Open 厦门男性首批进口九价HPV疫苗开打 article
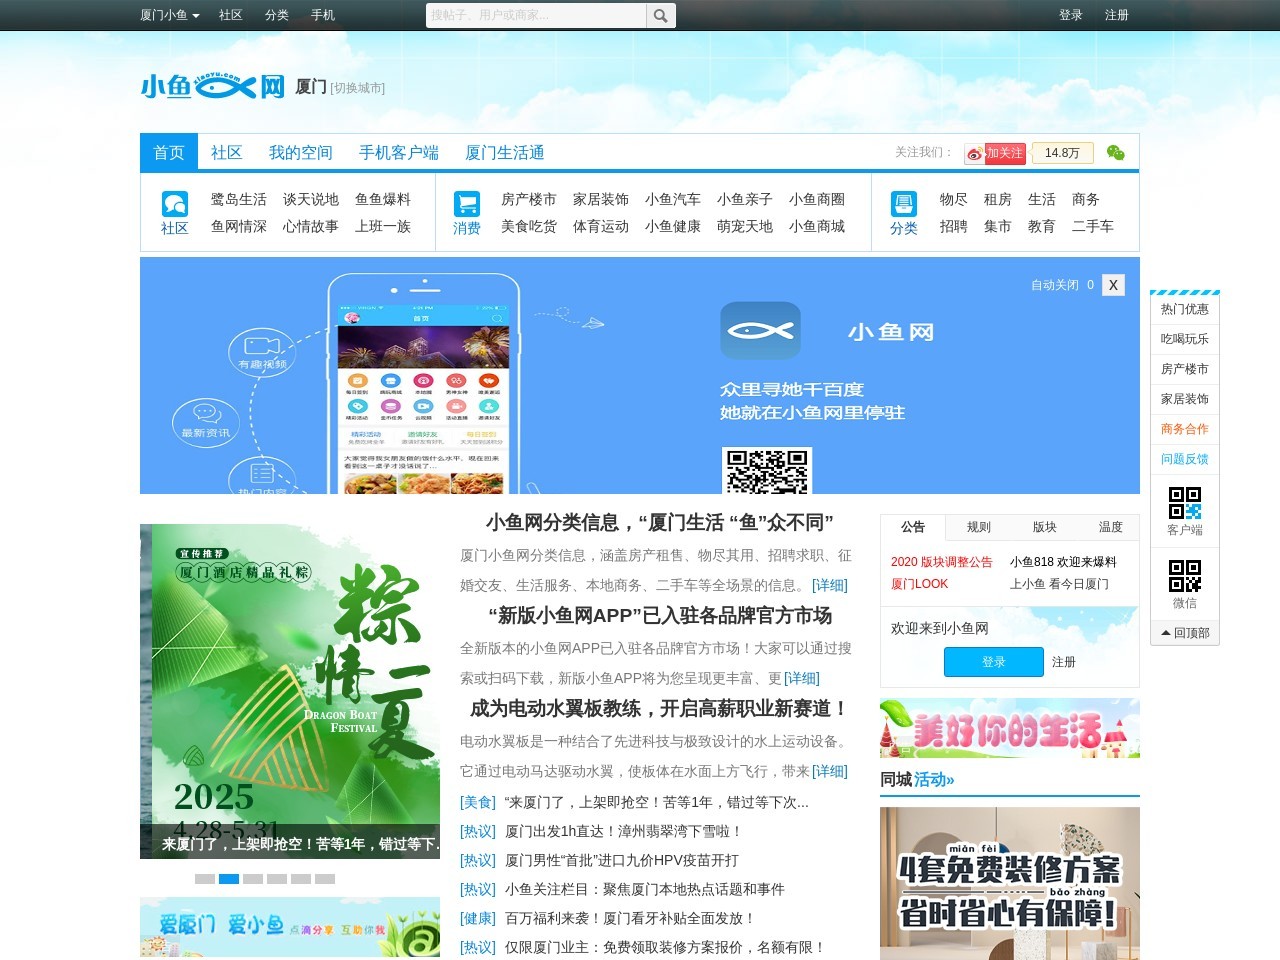This screenshot has width=1280, height=960. (622, 860)
